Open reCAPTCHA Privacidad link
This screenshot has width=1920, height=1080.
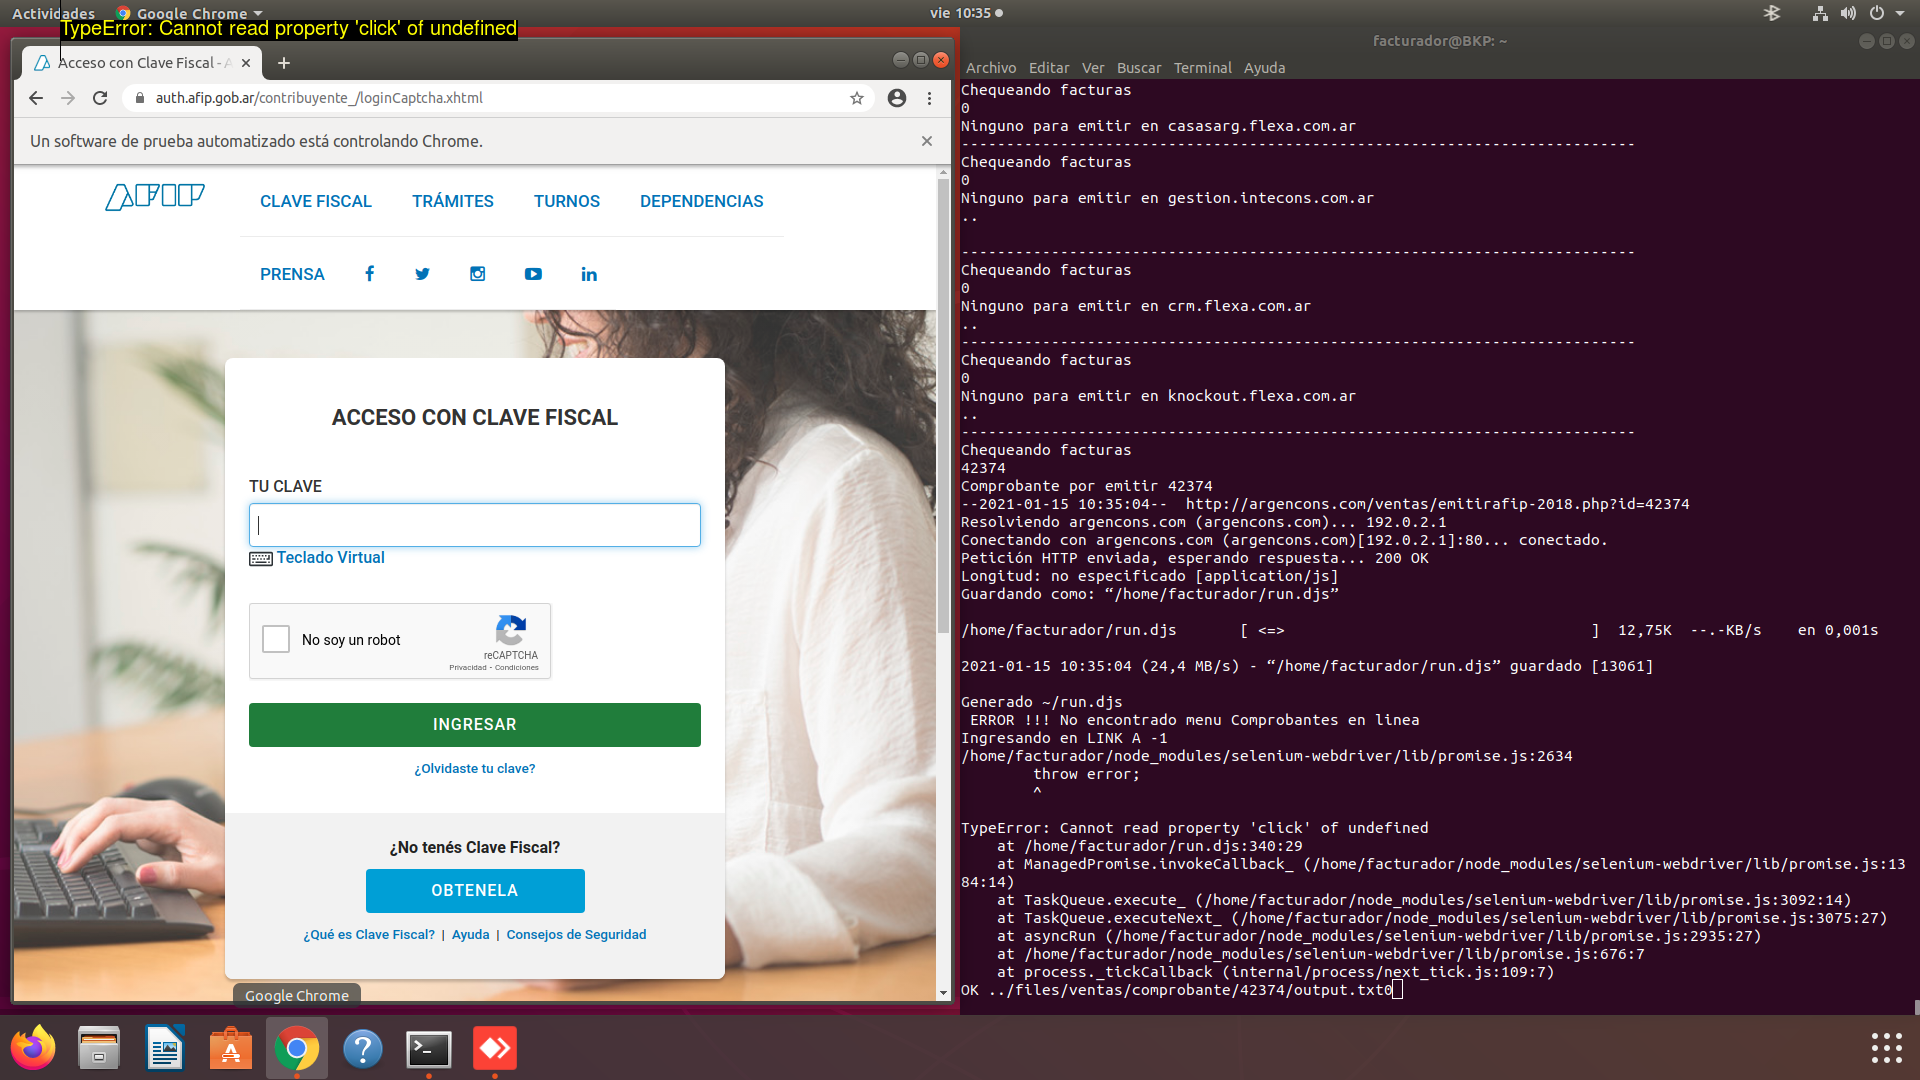pos(468,668)
